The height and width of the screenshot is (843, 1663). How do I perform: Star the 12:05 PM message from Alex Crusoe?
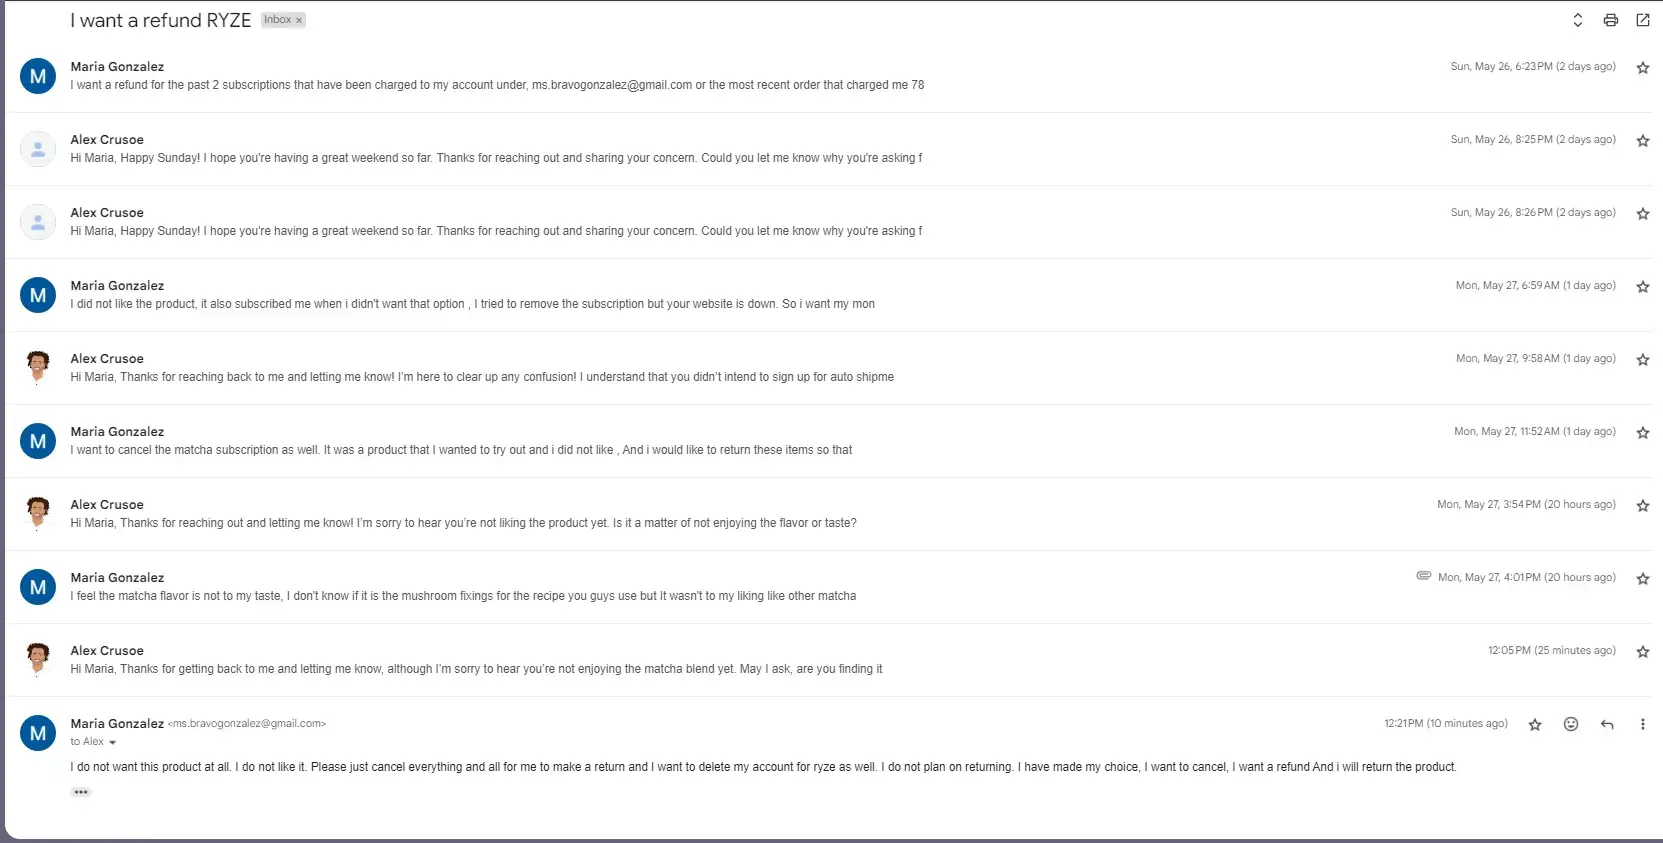tap(1642, 652)
